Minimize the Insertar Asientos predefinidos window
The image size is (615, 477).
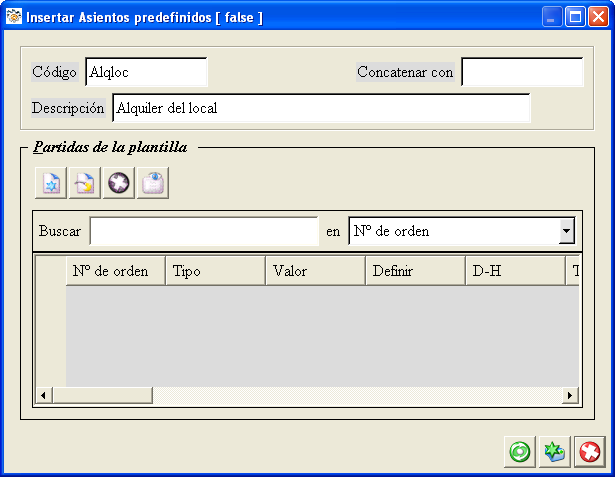[x=552, y=17]
